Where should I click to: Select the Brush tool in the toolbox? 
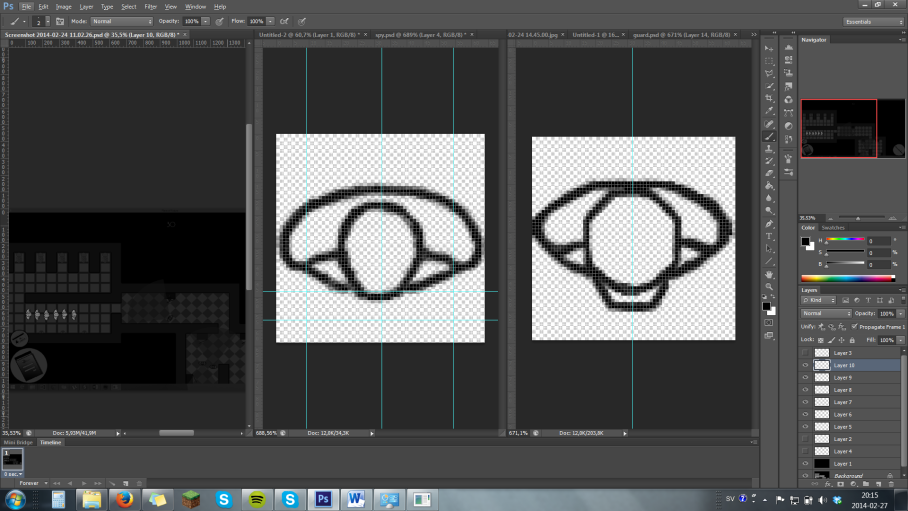769,136
